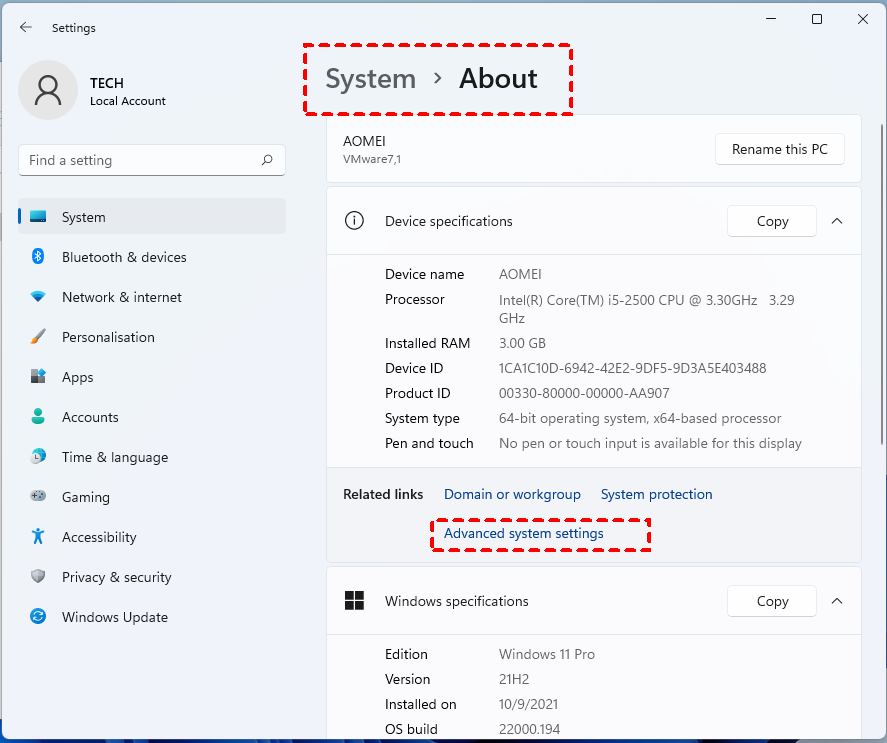The height and width of the screenshot is (743, 887).
Task: Collapse the Windows specifications section
Action: (837, 601)
